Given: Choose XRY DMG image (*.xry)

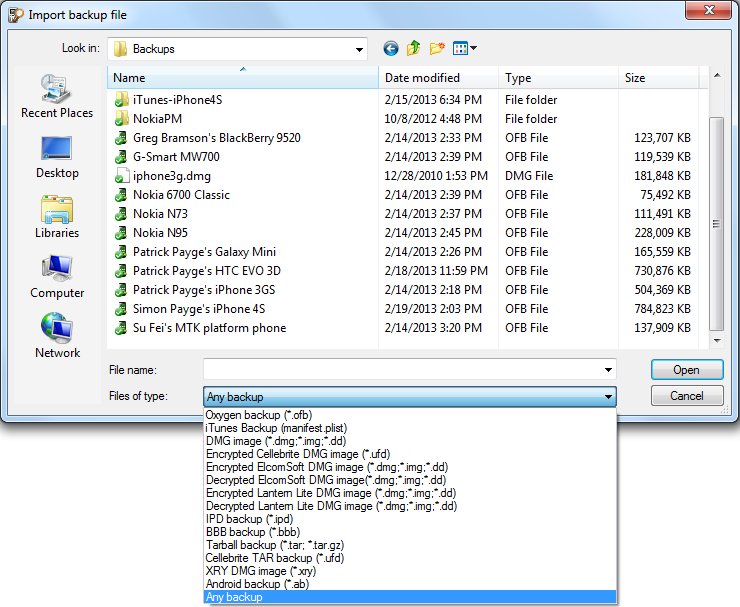Looking at the screenshot, I should [x=410, y=571].
